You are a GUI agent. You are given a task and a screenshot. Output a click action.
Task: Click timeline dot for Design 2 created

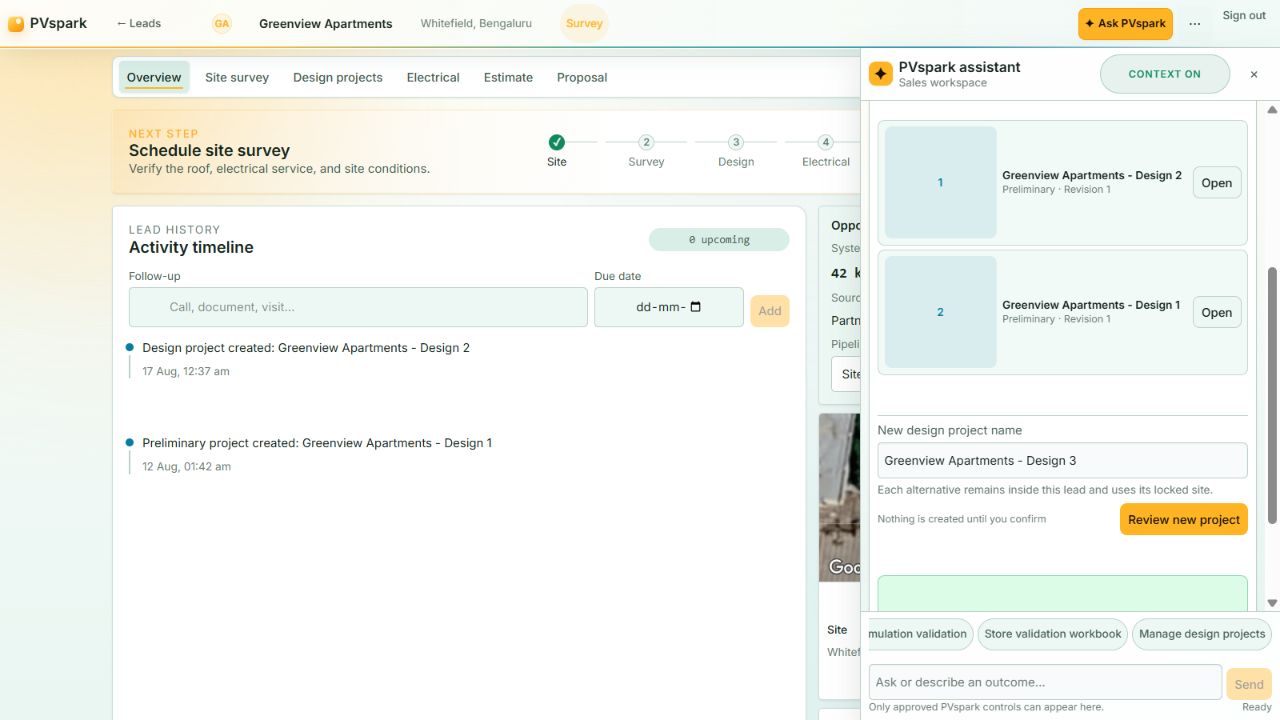tap(130, 348)
